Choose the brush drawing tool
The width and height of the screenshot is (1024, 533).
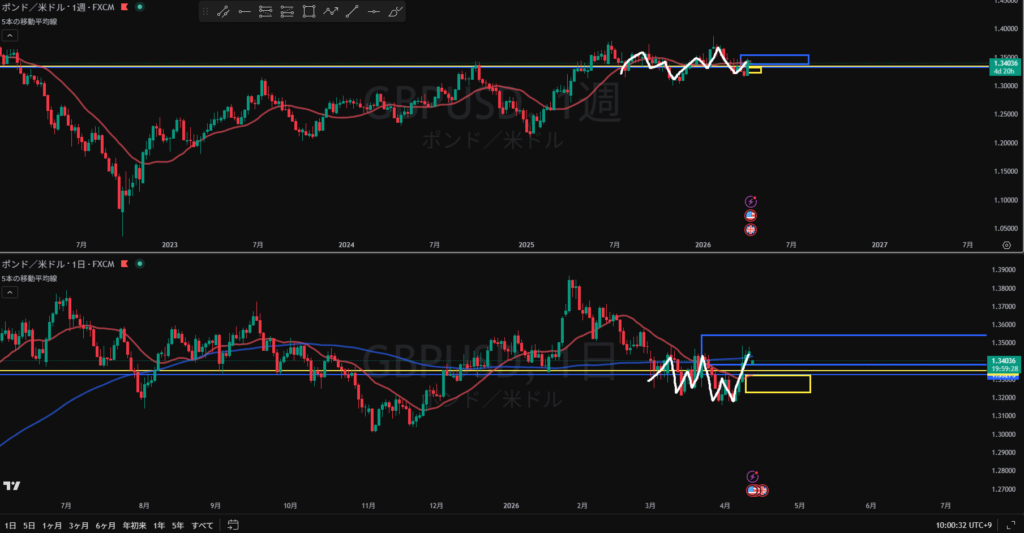click(x=395, y=12)
